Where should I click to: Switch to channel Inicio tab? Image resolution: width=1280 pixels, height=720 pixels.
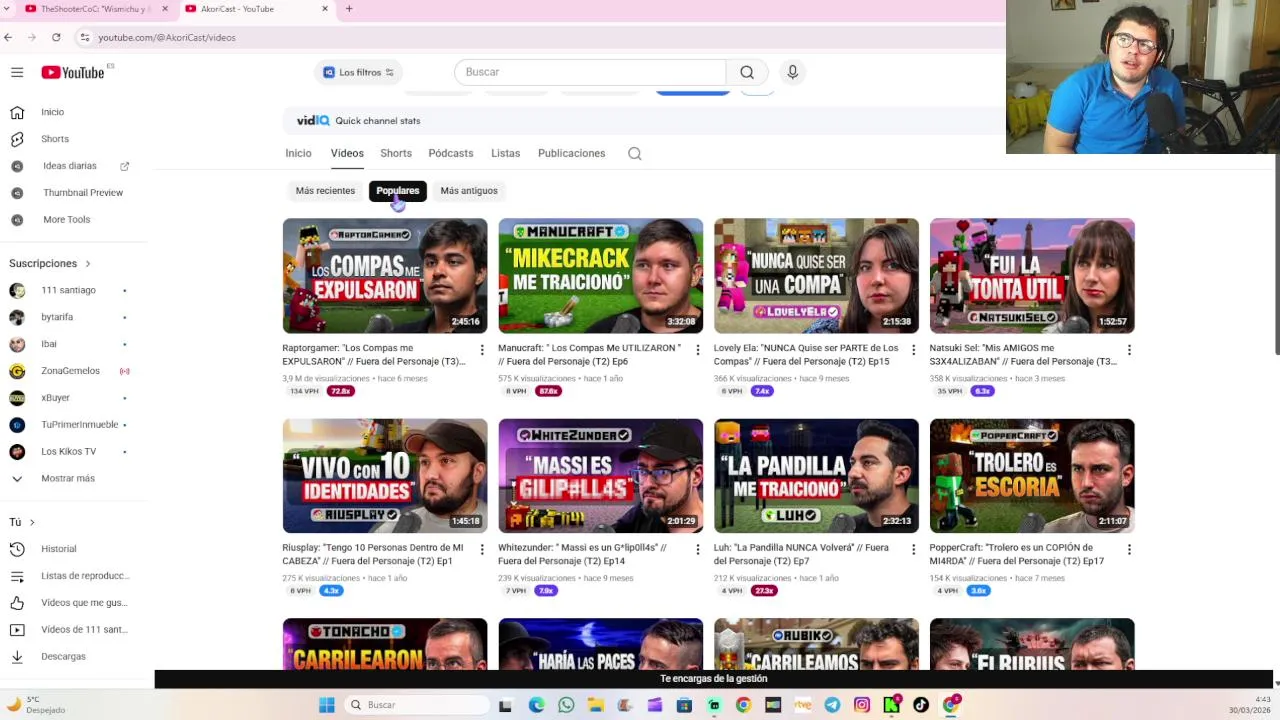[298, 153]
